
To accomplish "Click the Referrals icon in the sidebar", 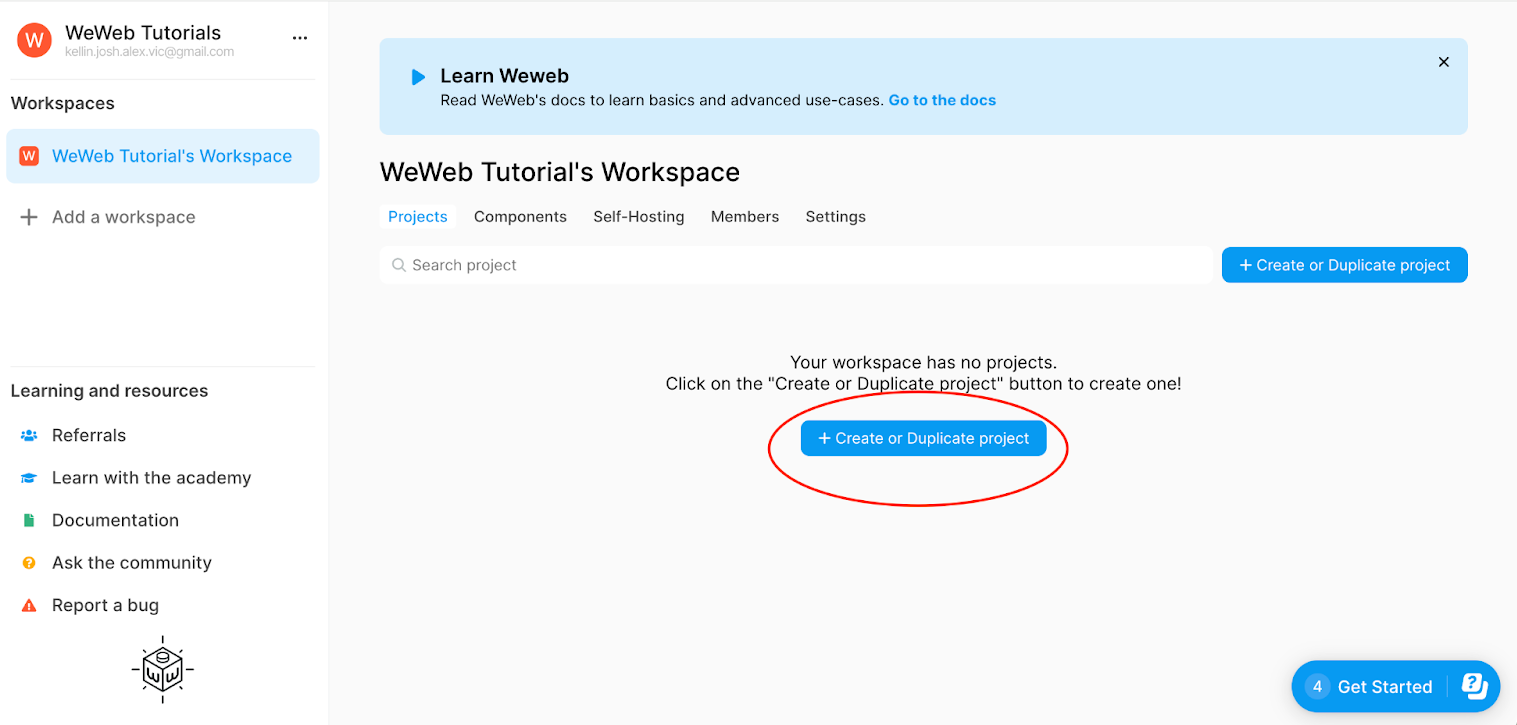I will point(29,435).
